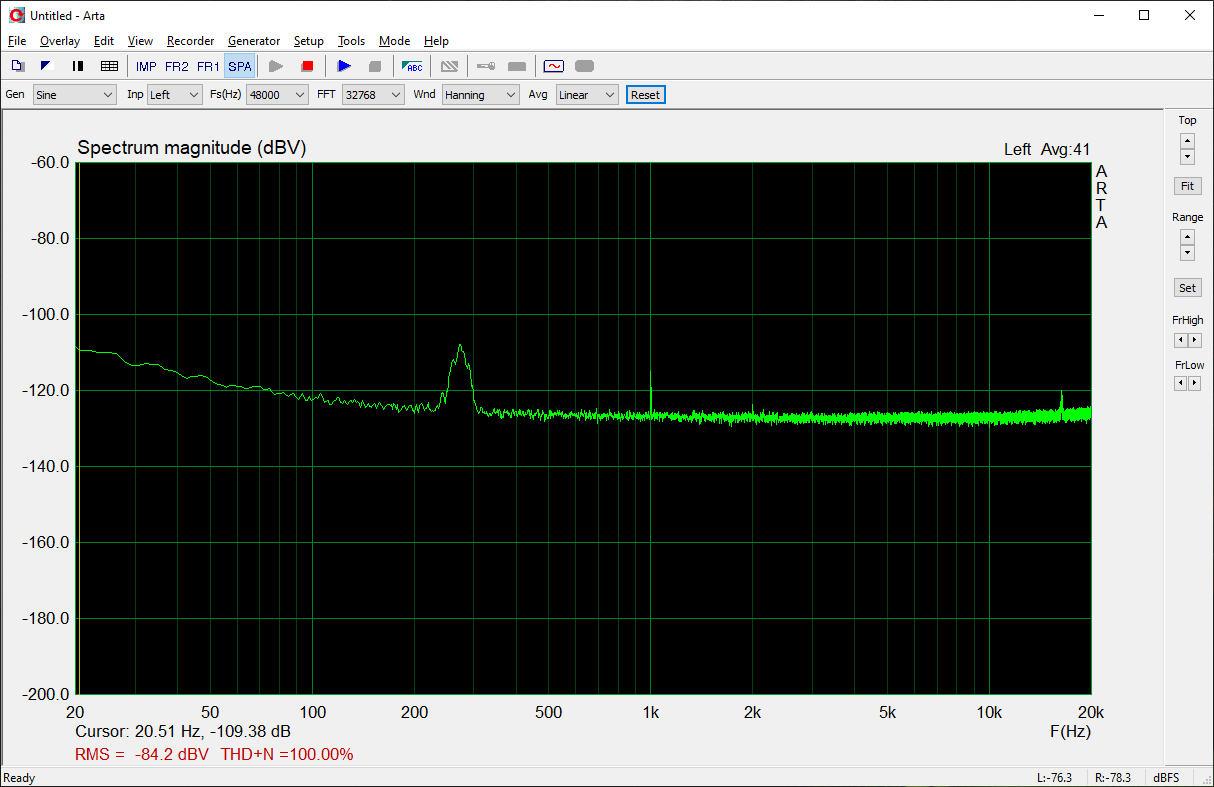Click the Cursor frequency readout text

tap(183, 731)
